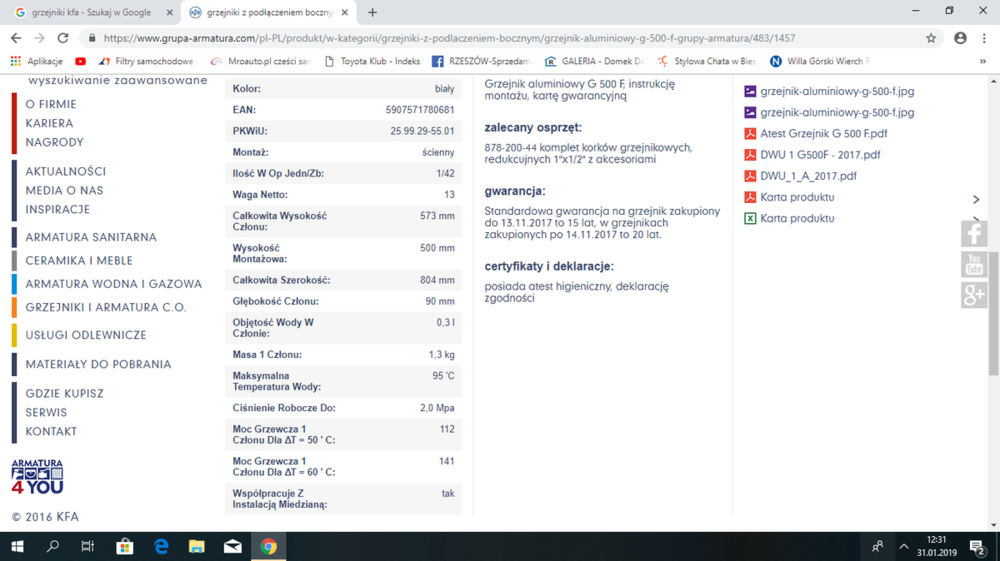The width and height of the screenshot is (1000, 561).
Task: Expand the right-side chevron arrow
Action: point(976,199)
